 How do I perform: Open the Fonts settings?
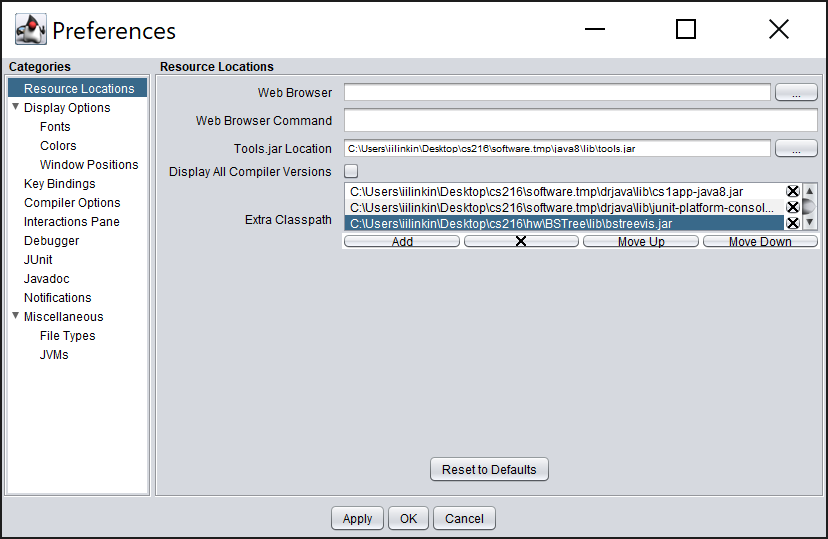[55, 127]
